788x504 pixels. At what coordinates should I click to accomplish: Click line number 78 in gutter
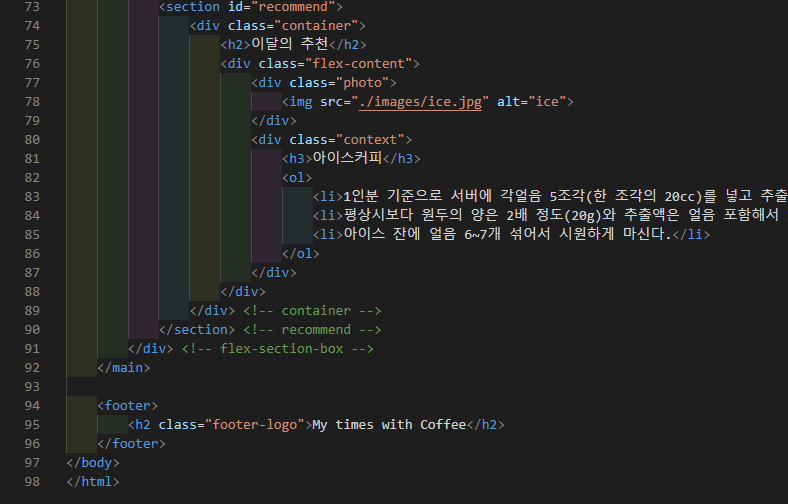pos(32,102)
